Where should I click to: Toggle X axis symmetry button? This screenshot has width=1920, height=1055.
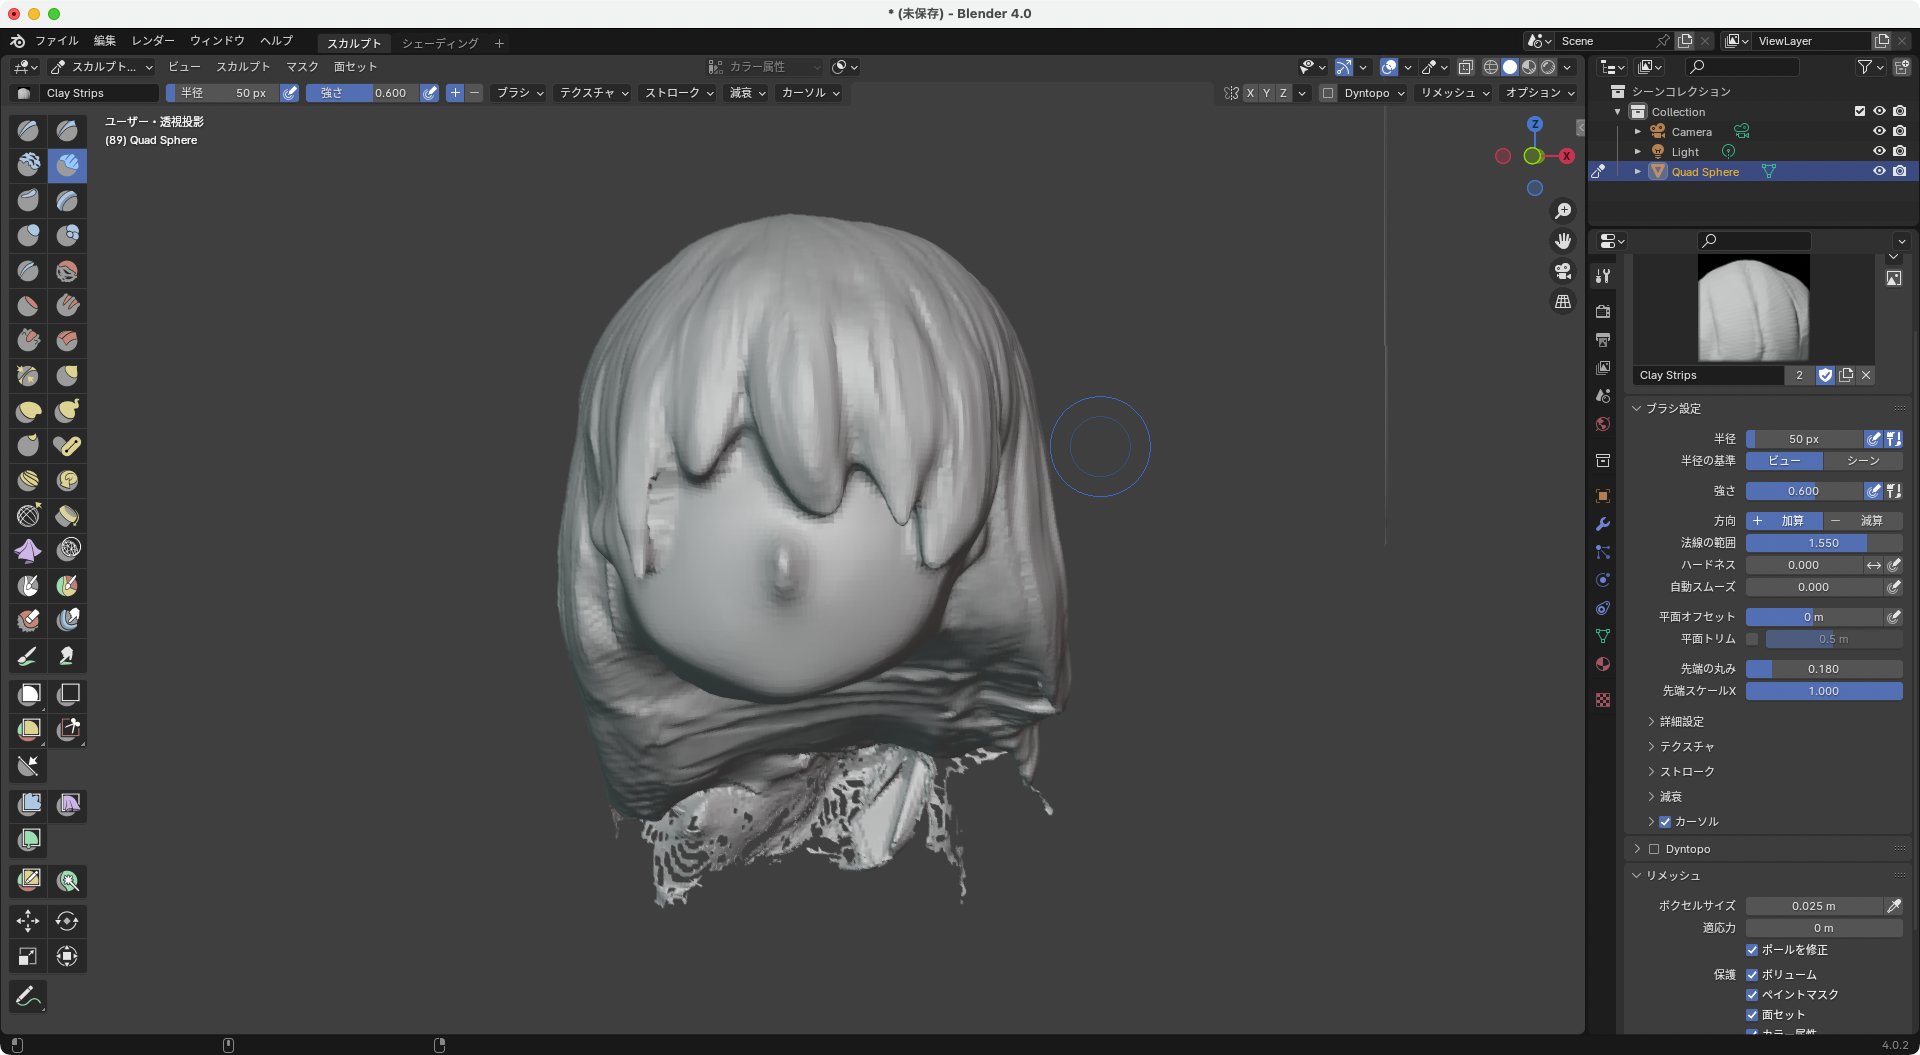click(1250, 93)
